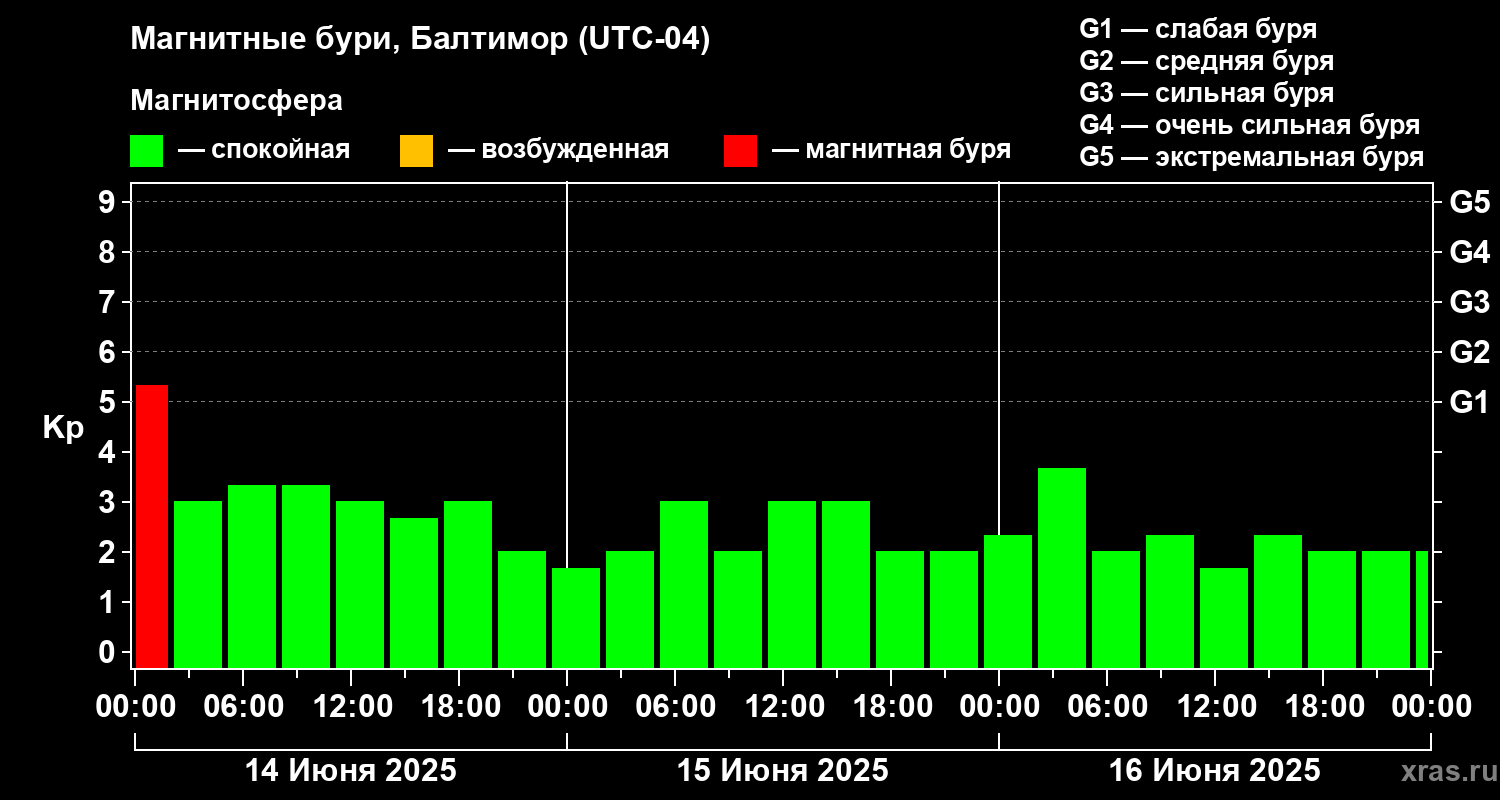Click the G4 label on right axis
Image resolution: width=1500 pixels, height=800 pixels.
pos(1470,252)
